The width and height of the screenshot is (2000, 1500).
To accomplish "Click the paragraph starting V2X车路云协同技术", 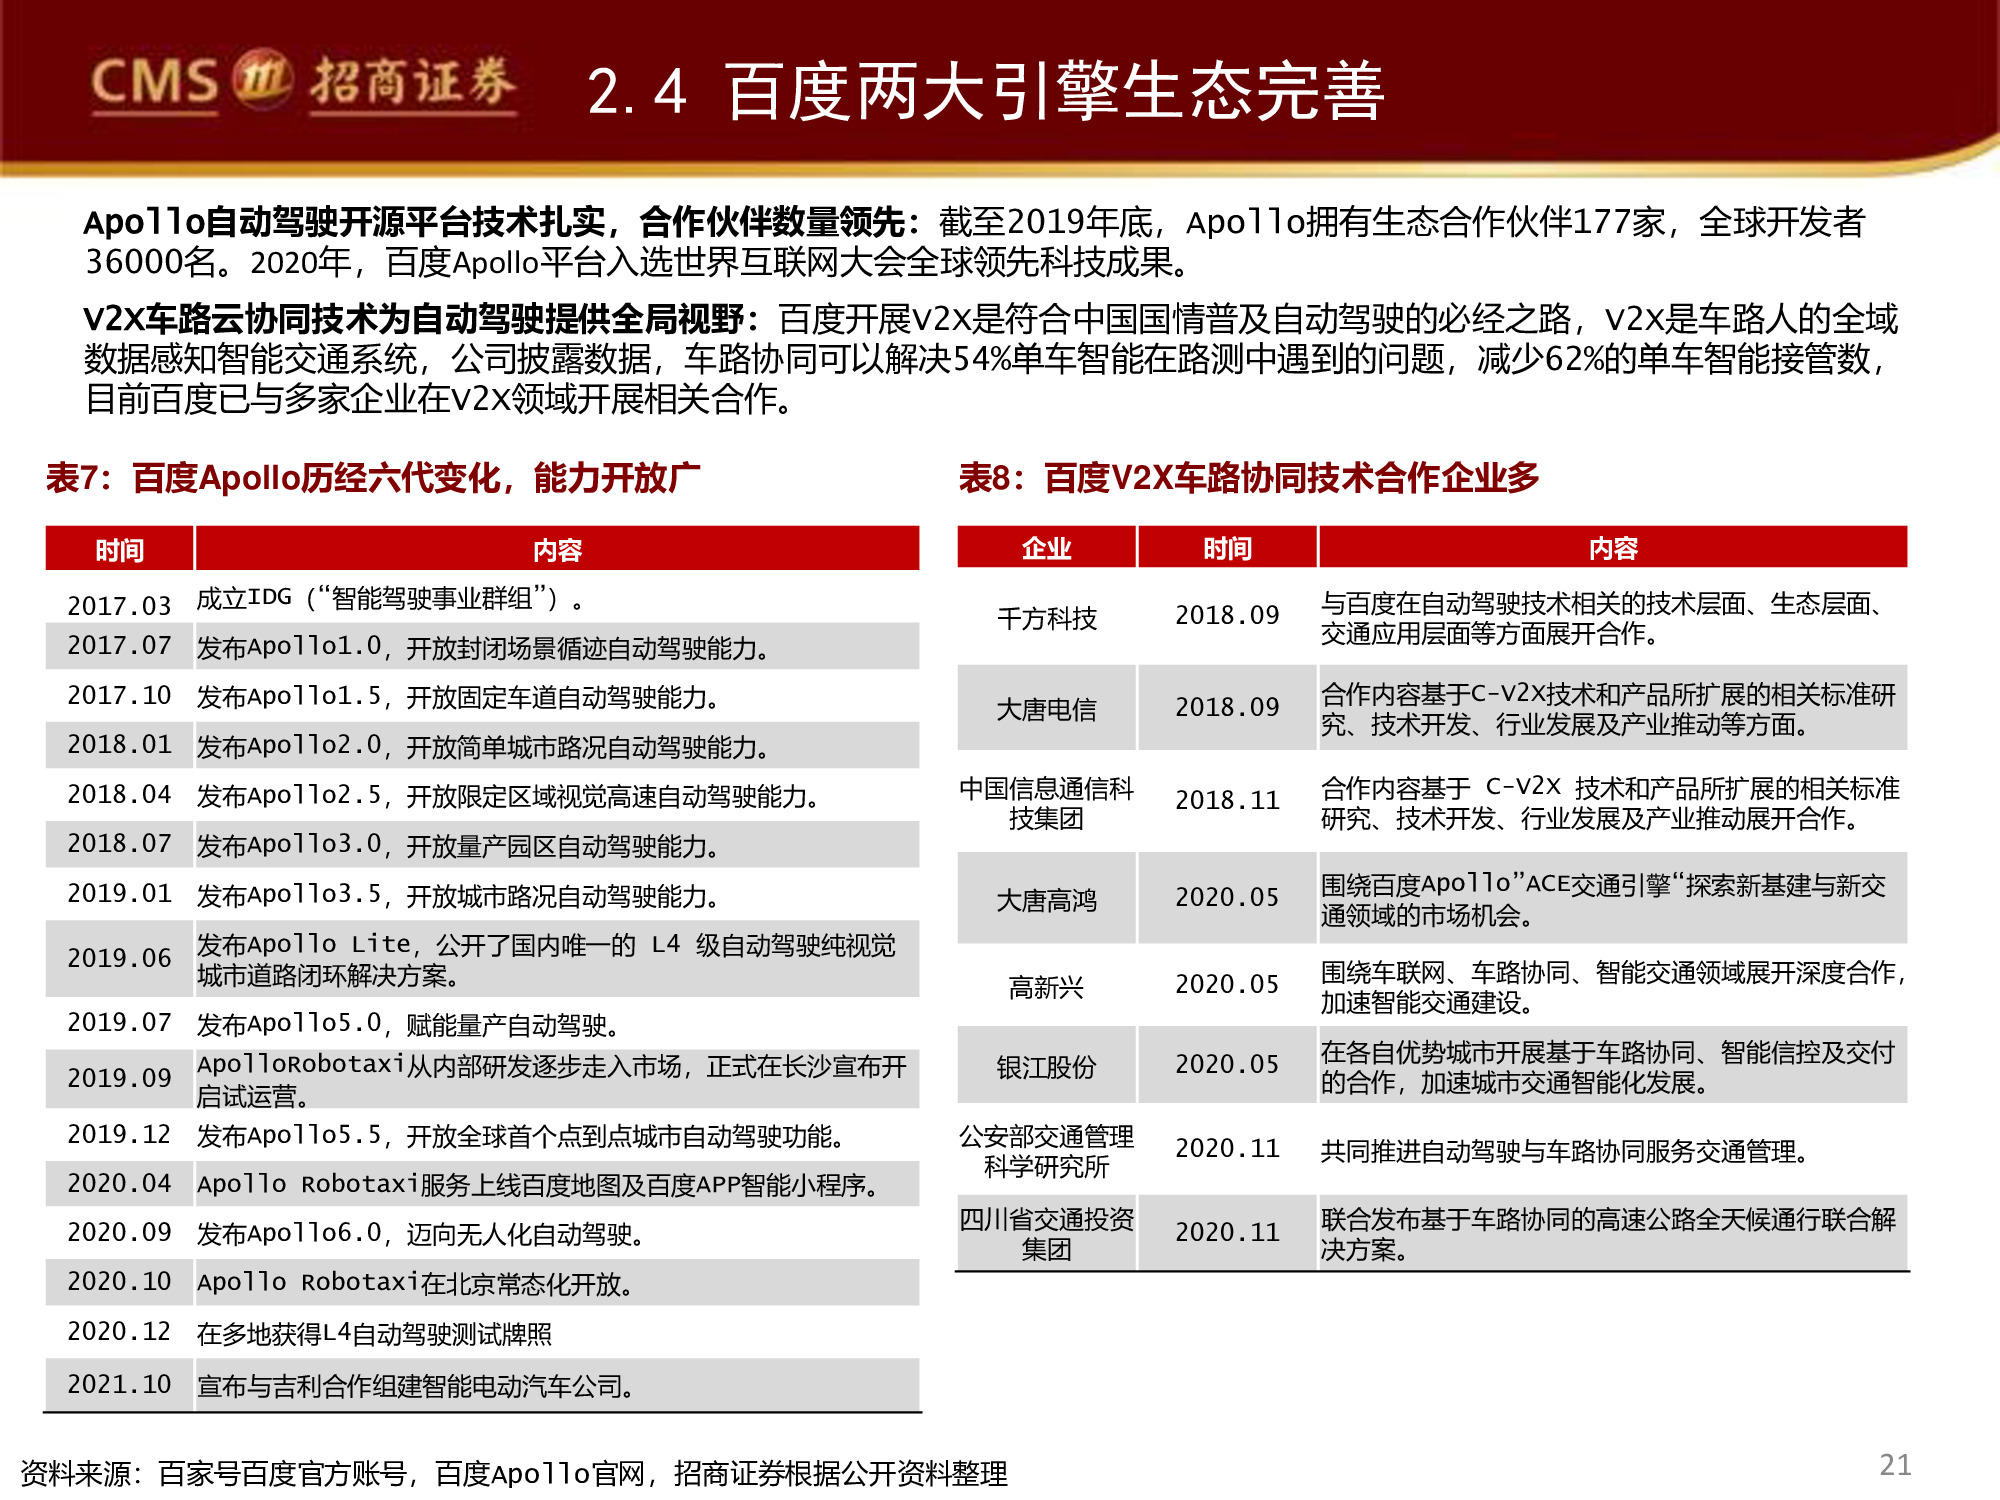I will tap(991, 358).
